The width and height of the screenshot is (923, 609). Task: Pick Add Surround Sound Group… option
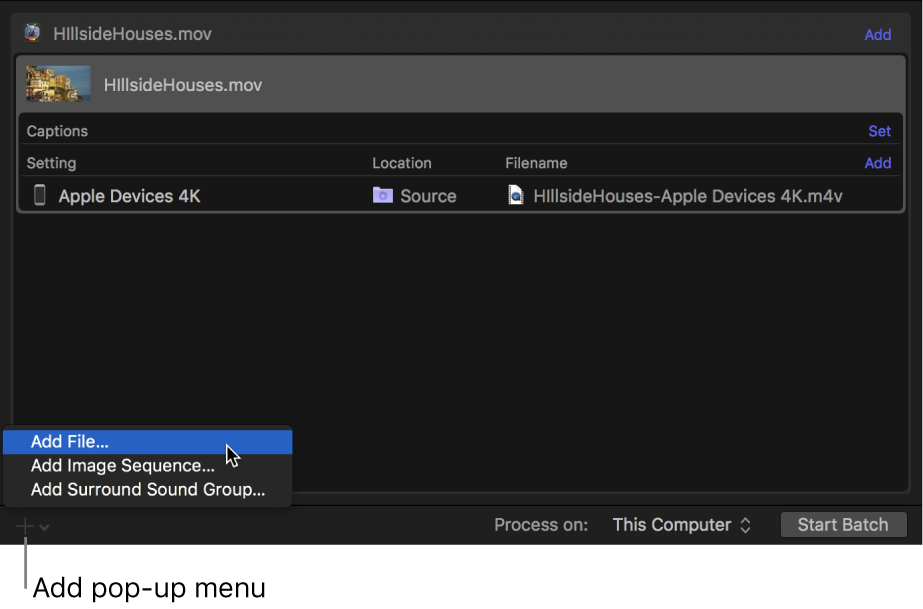(148, 489)
